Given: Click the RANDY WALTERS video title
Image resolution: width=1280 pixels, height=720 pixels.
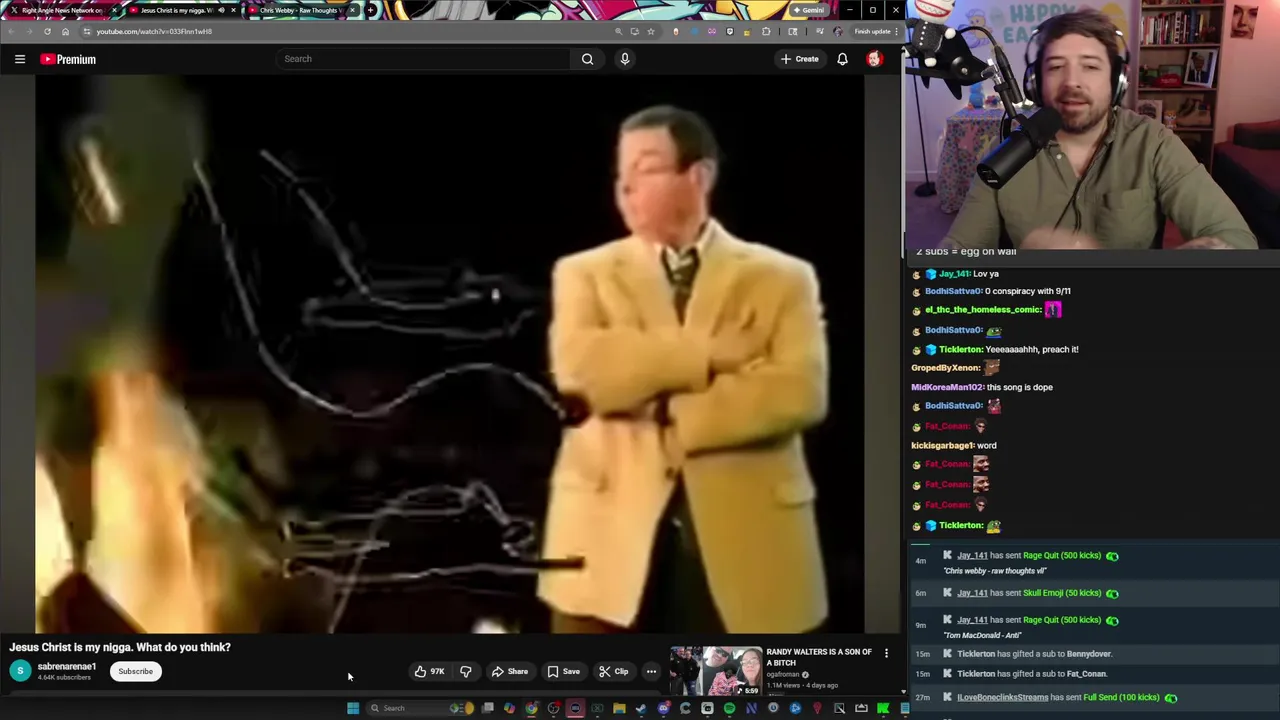Looking at the screenshot, I should pyautogui.click(x=819, y=657).
